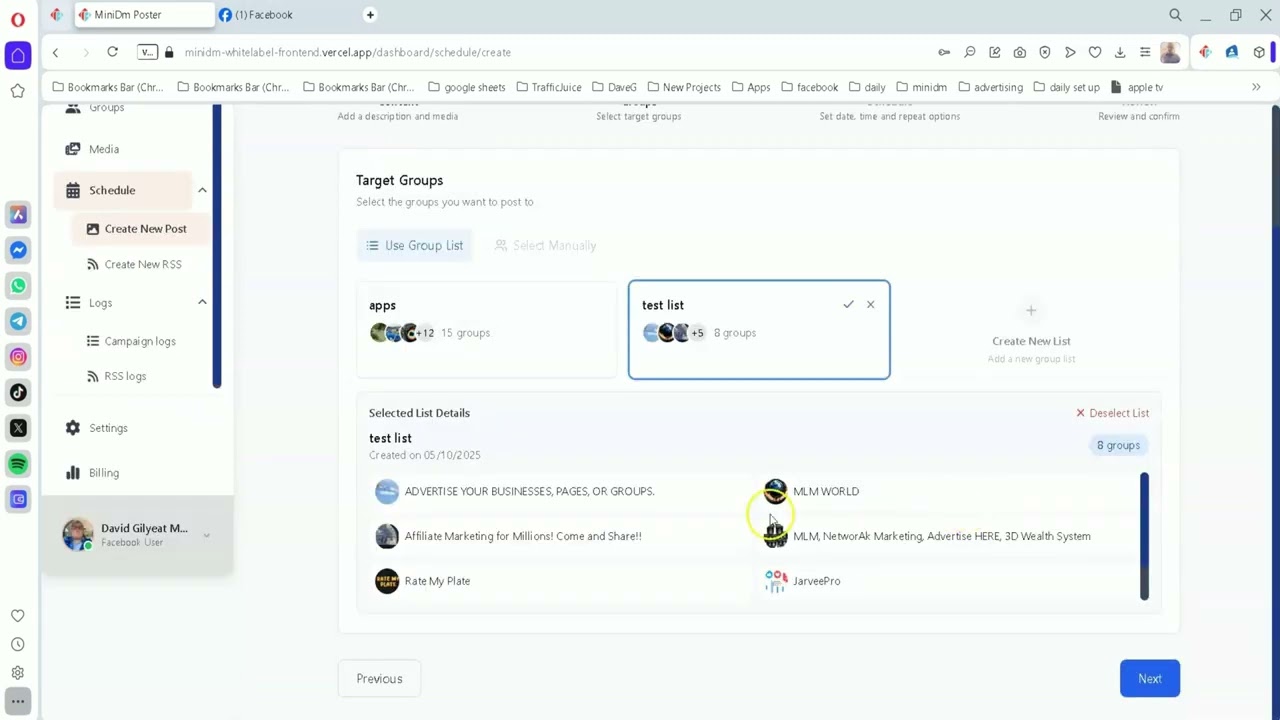Image resolution: width=1280 pixels, height=720 pixels.
Task: Click the Settings gear in dashboard menu
Action: click(73, 428)
